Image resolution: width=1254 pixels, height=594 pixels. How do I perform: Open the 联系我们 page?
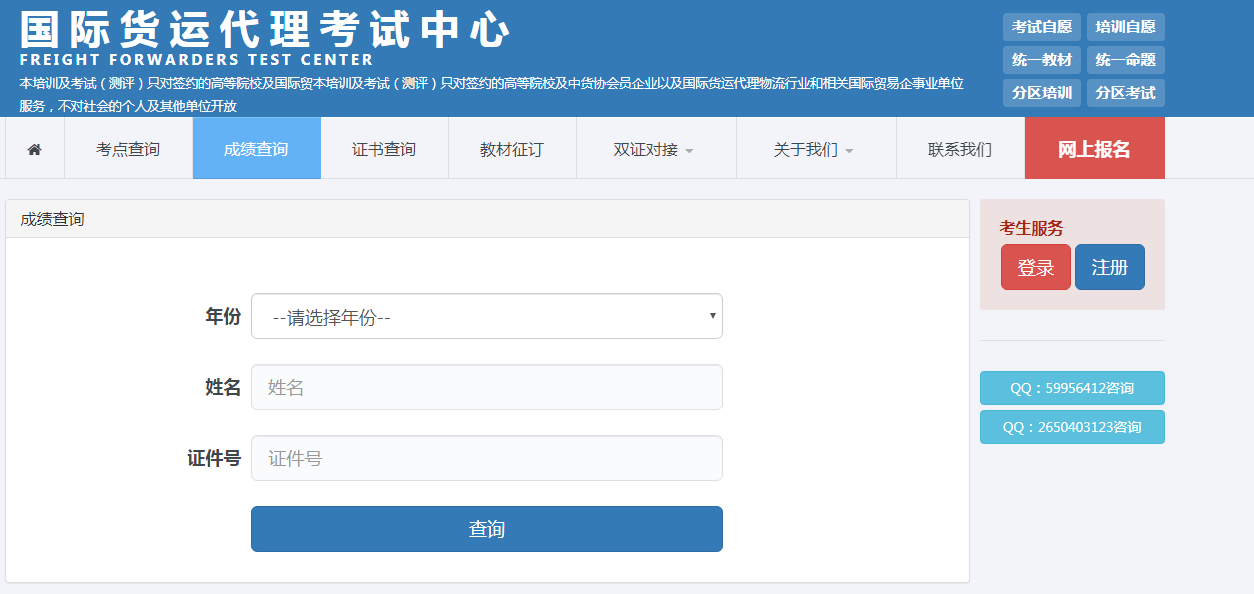(x=960, y=149)
